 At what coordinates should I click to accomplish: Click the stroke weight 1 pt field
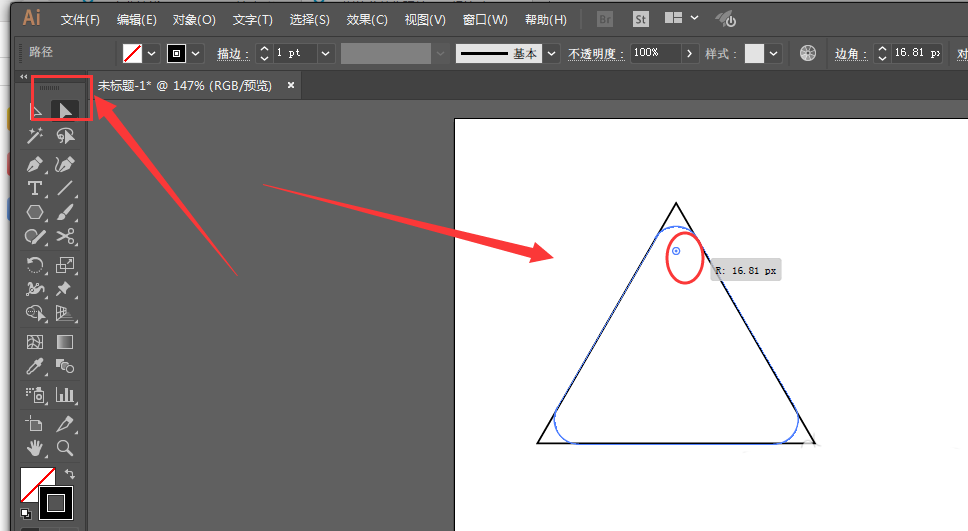click(295, 53)
